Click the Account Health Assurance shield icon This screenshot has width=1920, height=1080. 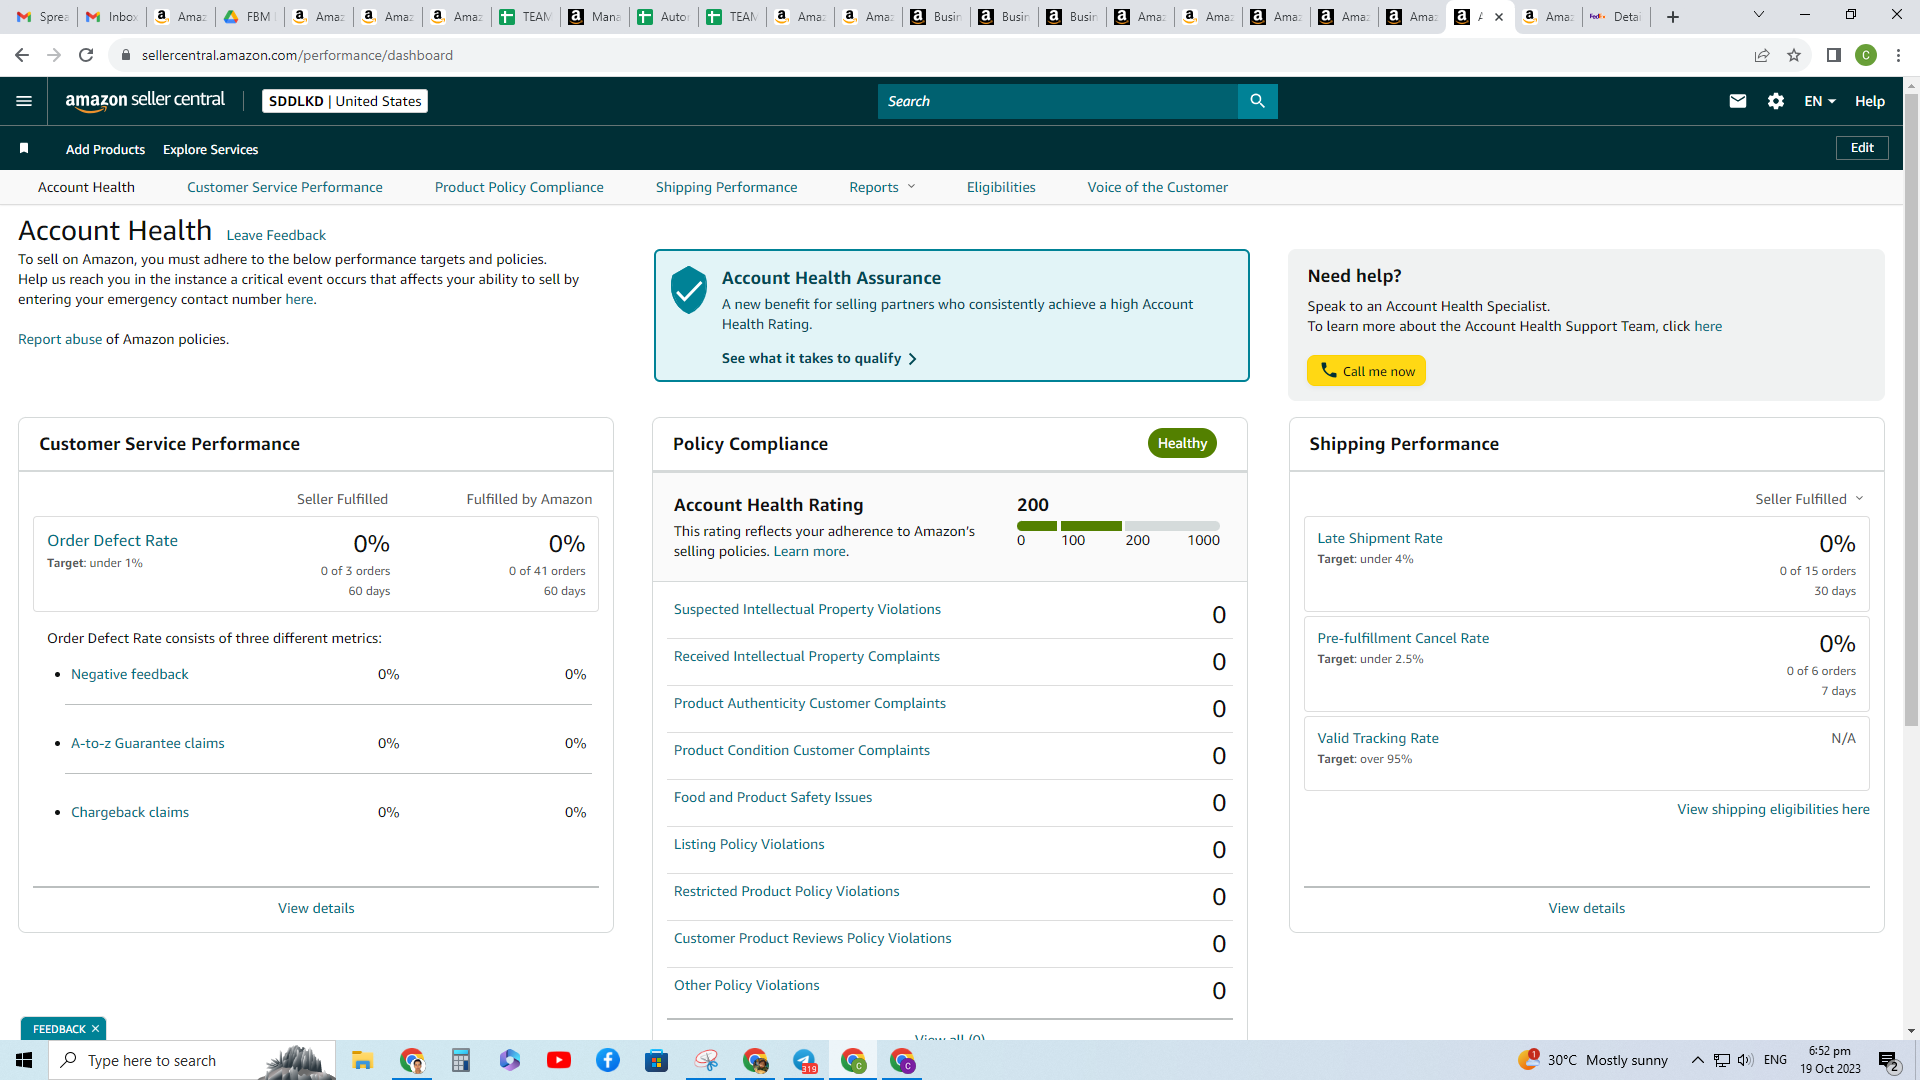(x=689, y=290)
